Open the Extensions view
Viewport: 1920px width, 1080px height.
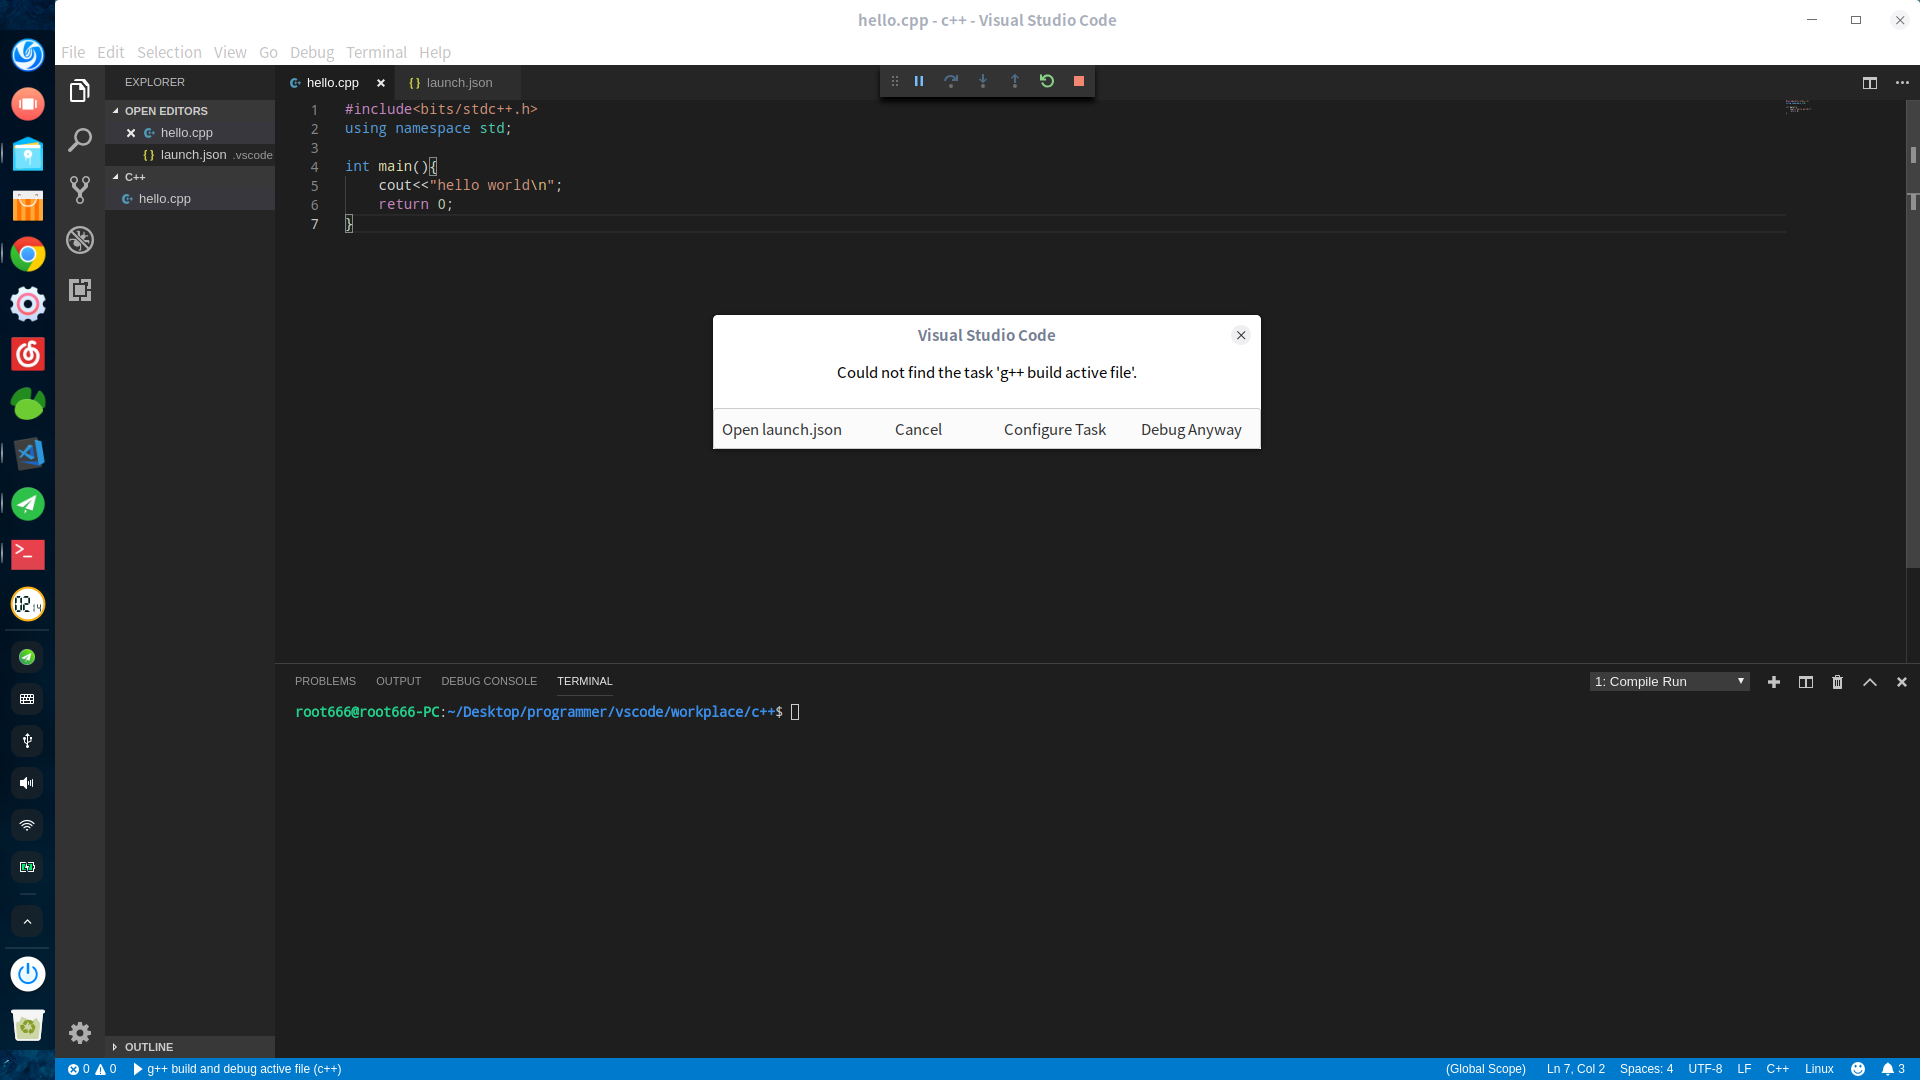pos(80,290)
